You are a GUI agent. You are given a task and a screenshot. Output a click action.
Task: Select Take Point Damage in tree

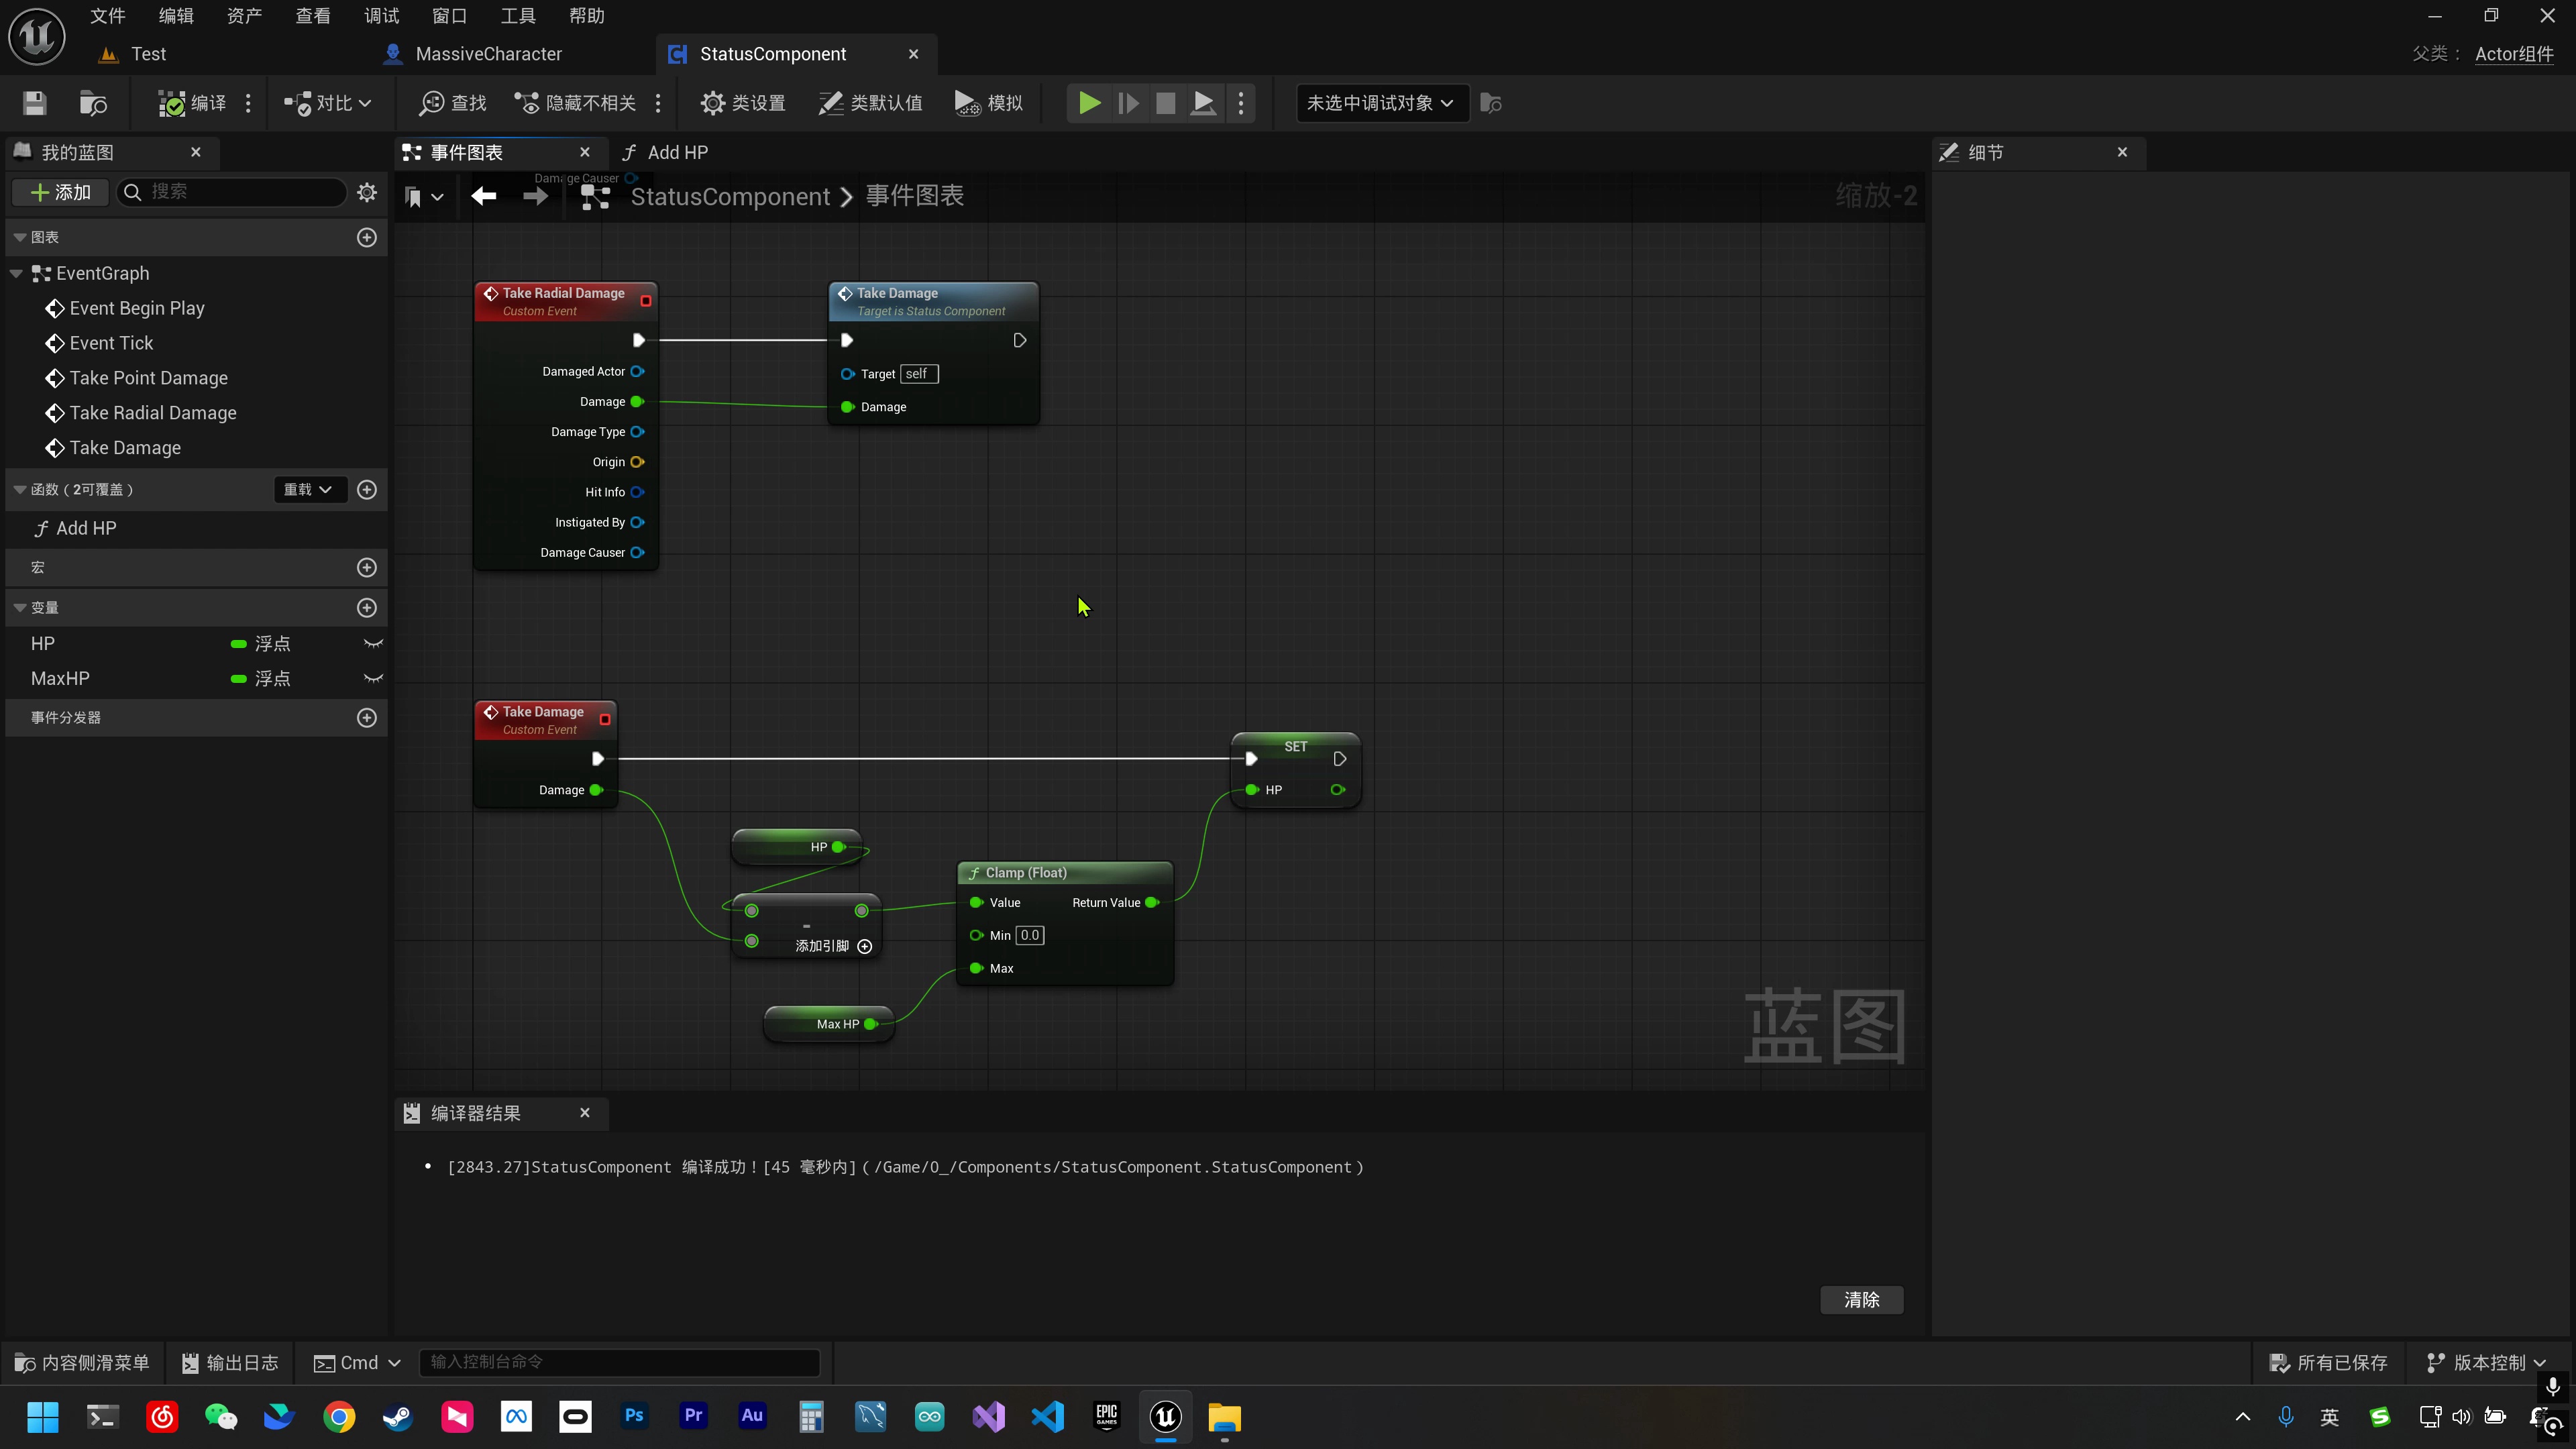click(x=148, y=378)
